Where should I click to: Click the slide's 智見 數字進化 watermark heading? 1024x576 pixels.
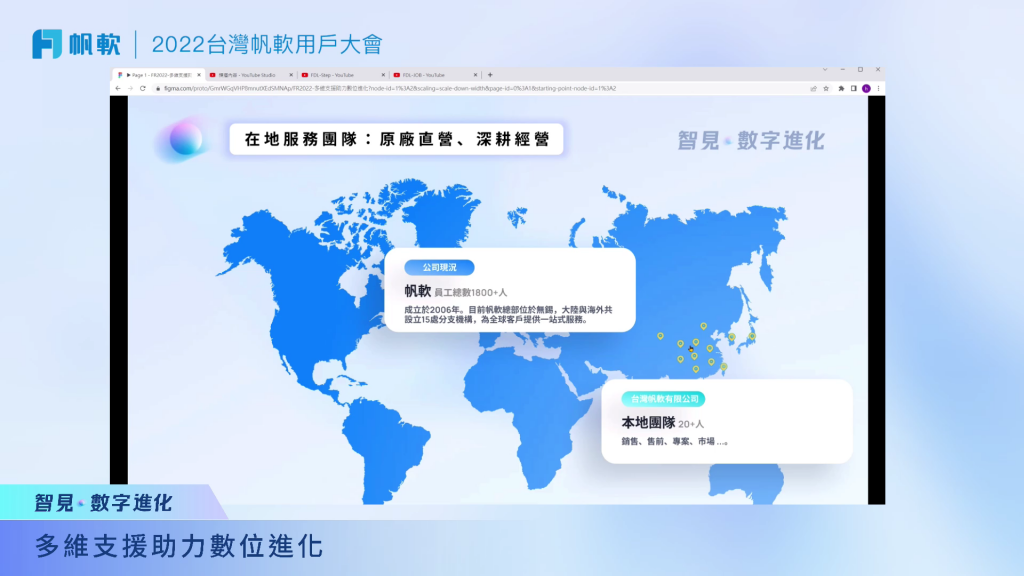[x=751, y=140]
